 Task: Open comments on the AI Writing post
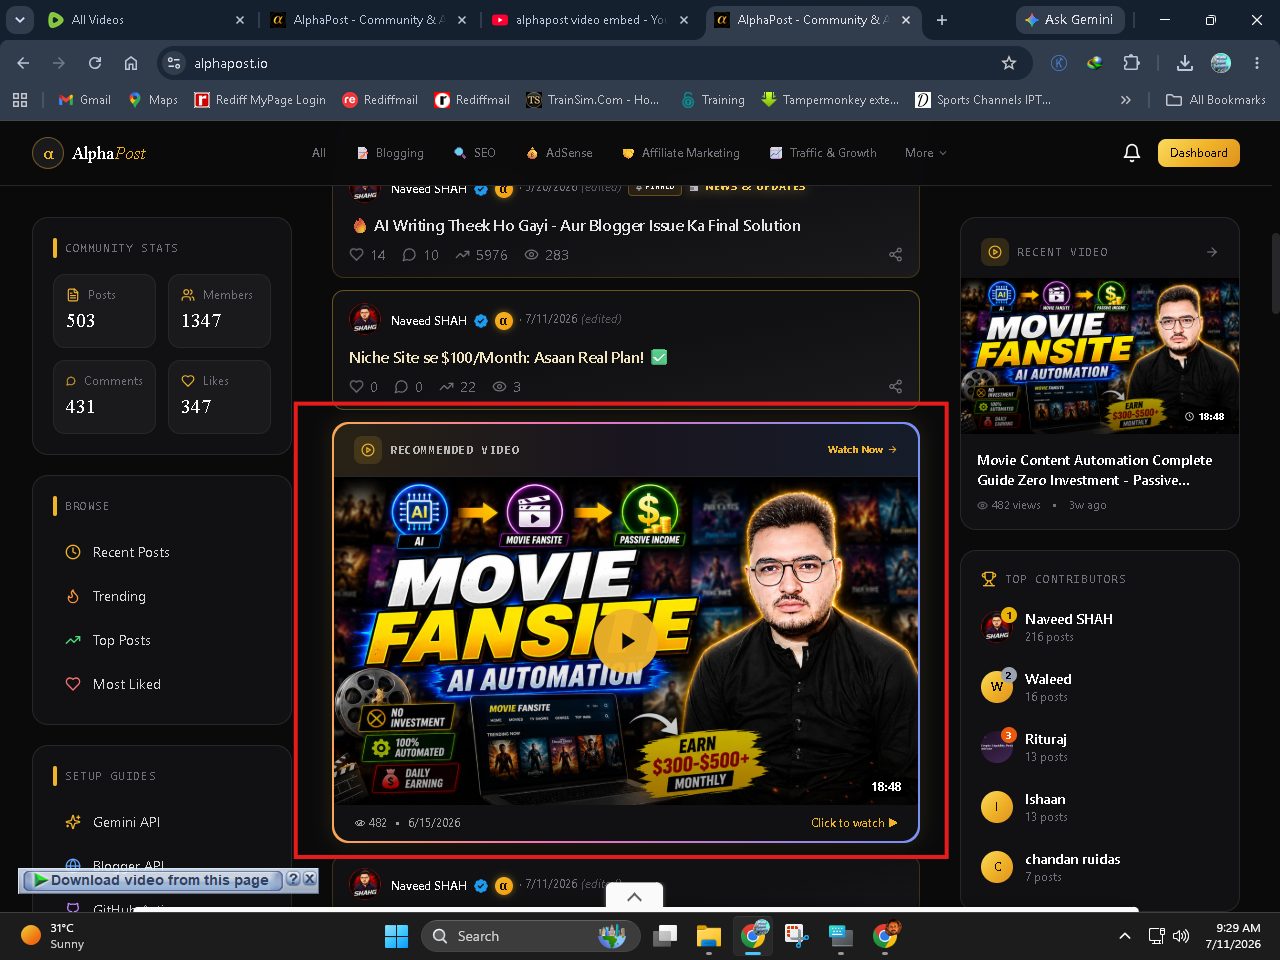[409, 255]
